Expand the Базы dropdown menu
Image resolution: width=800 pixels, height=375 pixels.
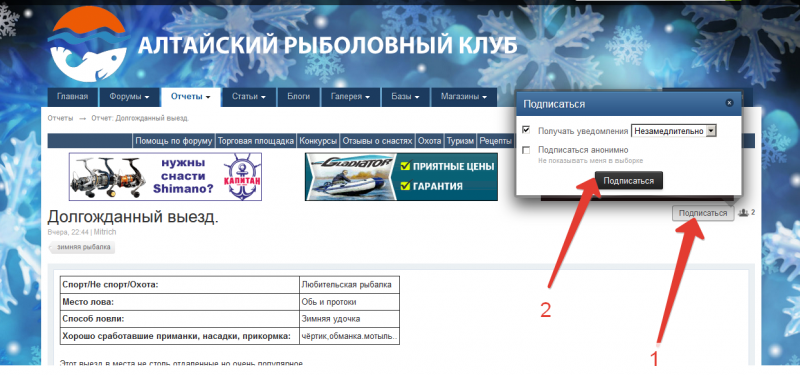[x=406, y=97]
